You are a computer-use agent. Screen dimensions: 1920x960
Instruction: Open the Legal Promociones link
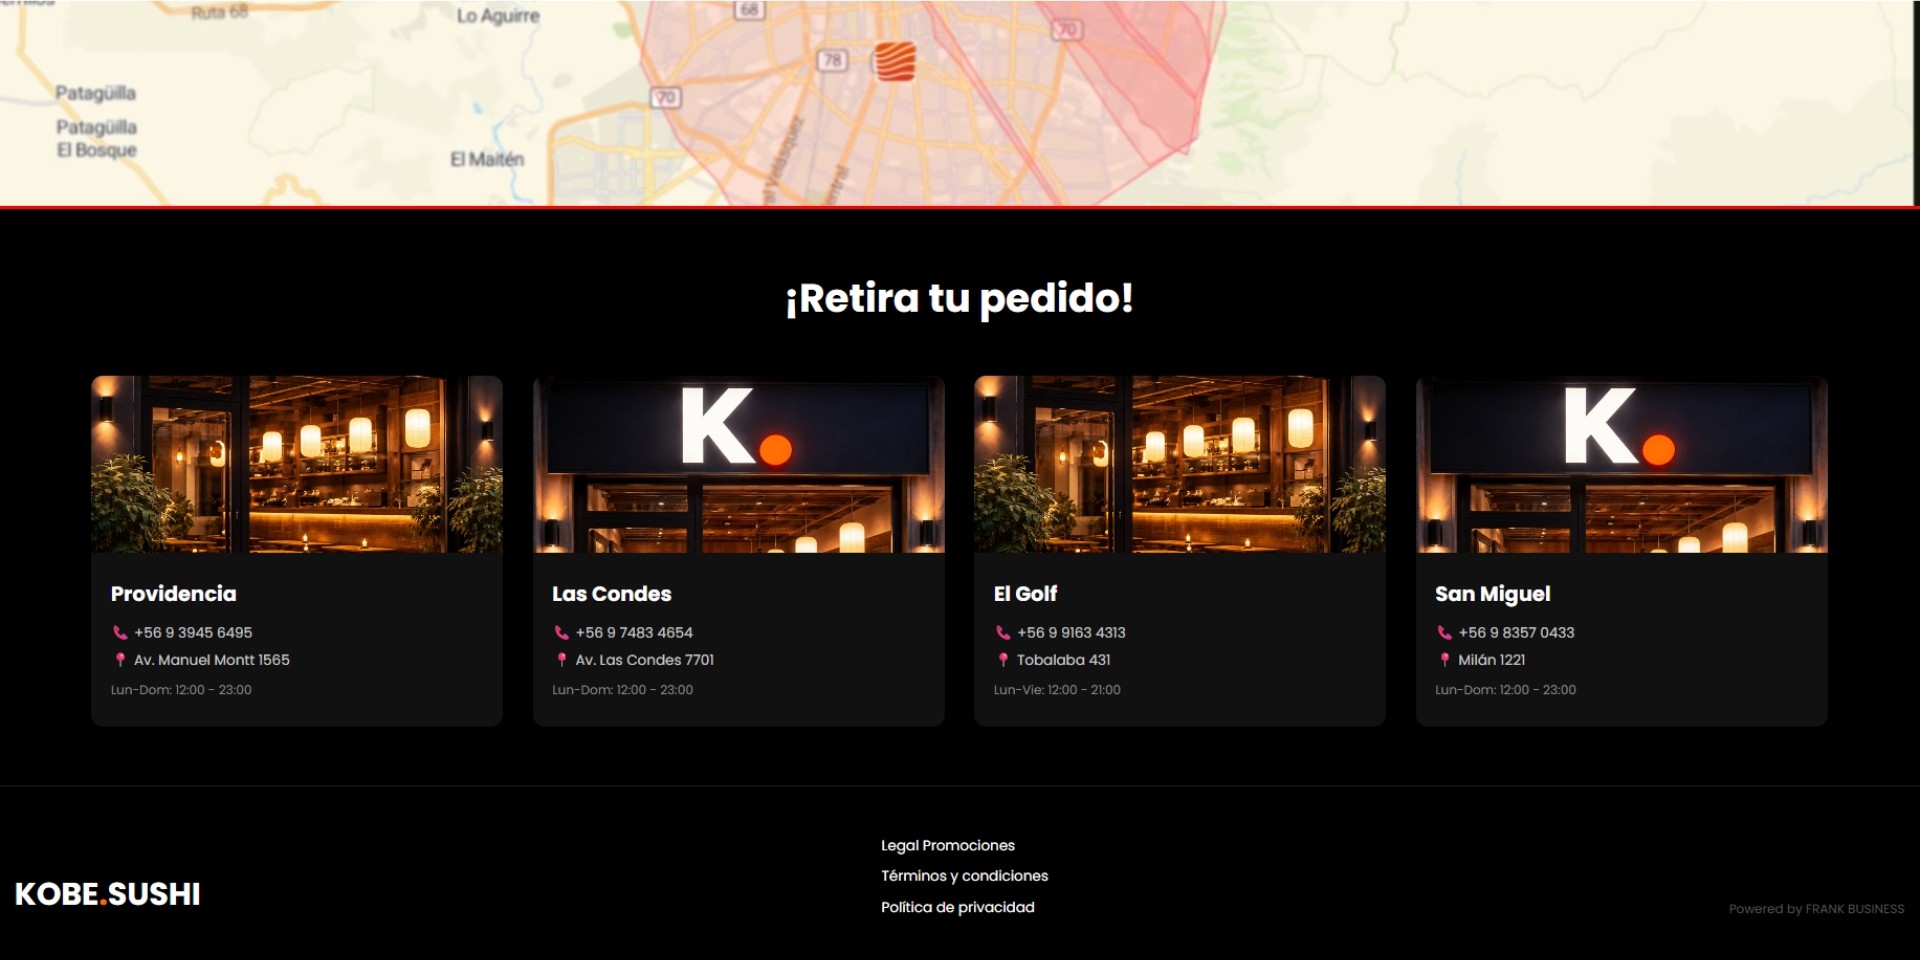point(947,846)
